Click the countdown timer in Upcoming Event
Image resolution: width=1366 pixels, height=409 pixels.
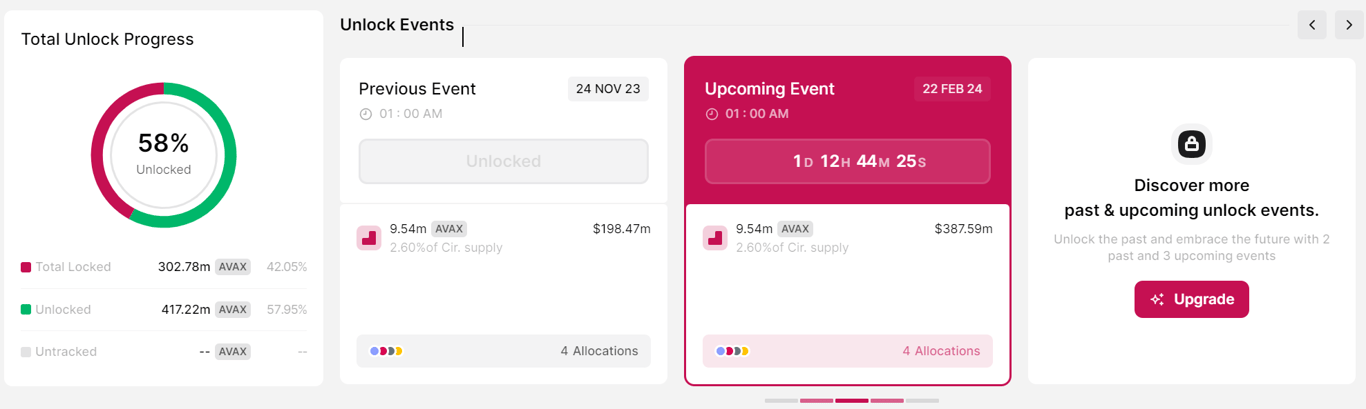coord(847,161)
